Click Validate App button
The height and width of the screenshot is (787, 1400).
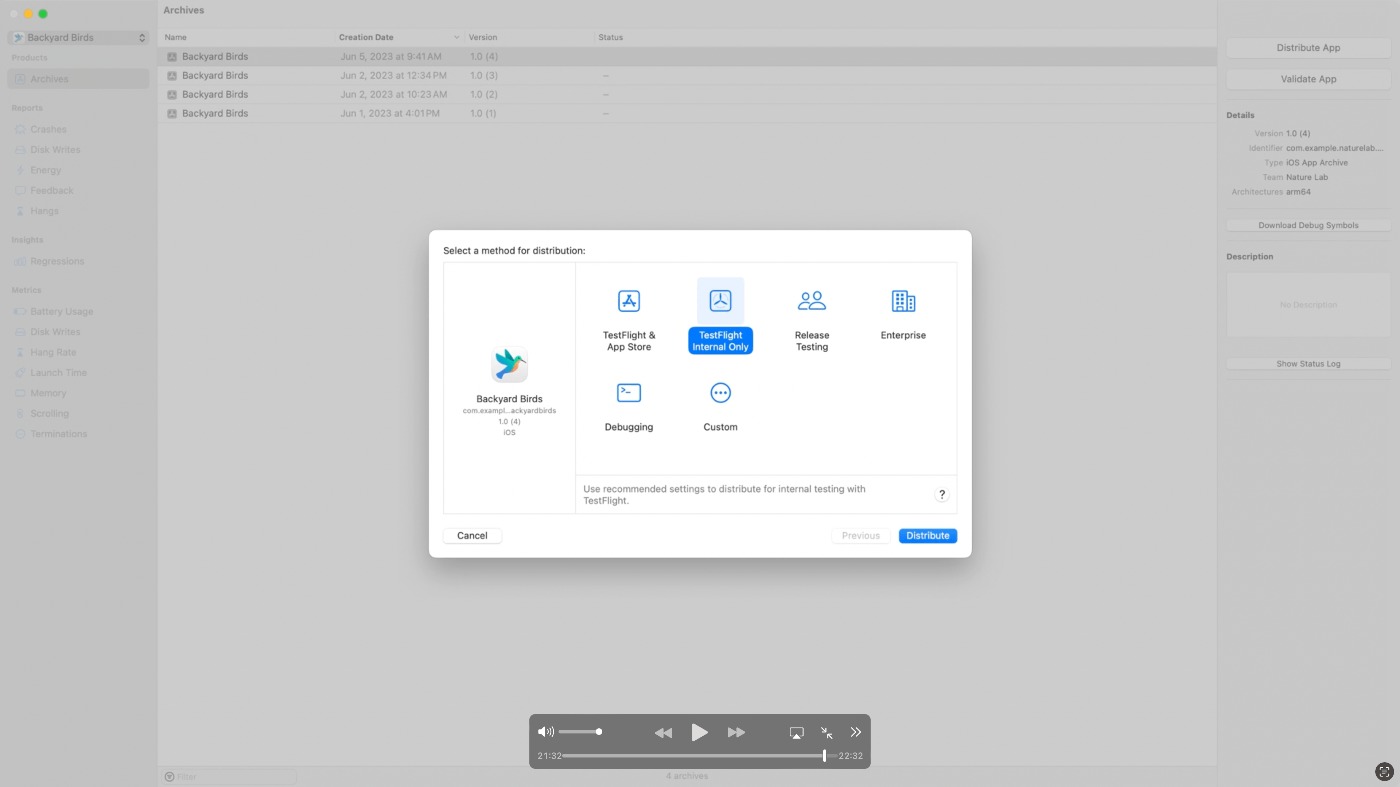[x=1308, y=79]
